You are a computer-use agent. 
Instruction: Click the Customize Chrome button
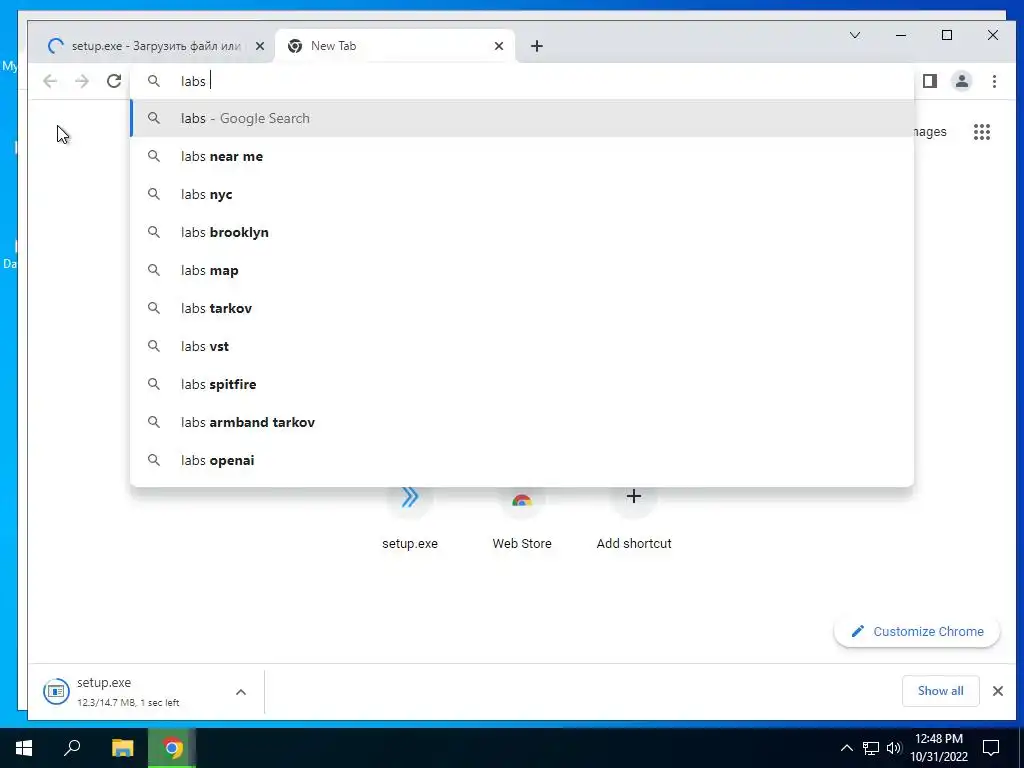(917, 632)
